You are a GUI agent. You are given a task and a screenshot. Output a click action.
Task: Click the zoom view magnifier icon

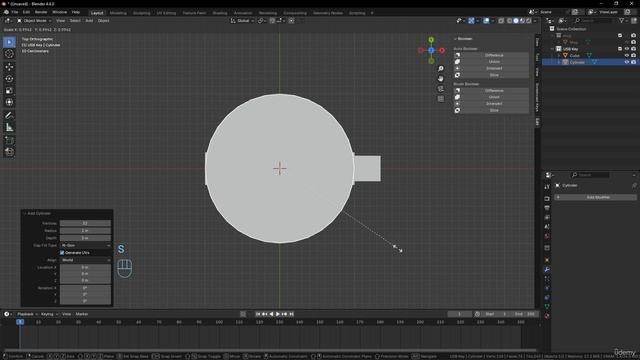[x=441, y=69]
